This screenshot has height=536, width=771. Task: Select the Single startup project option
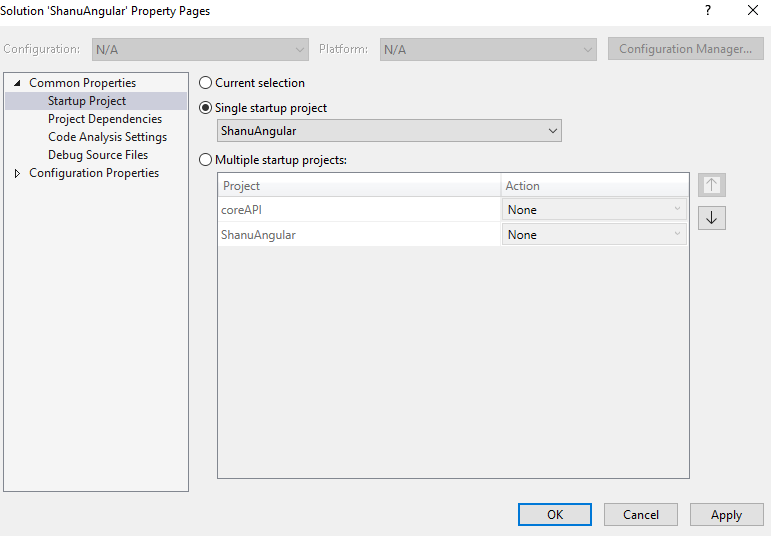(207, 108)
